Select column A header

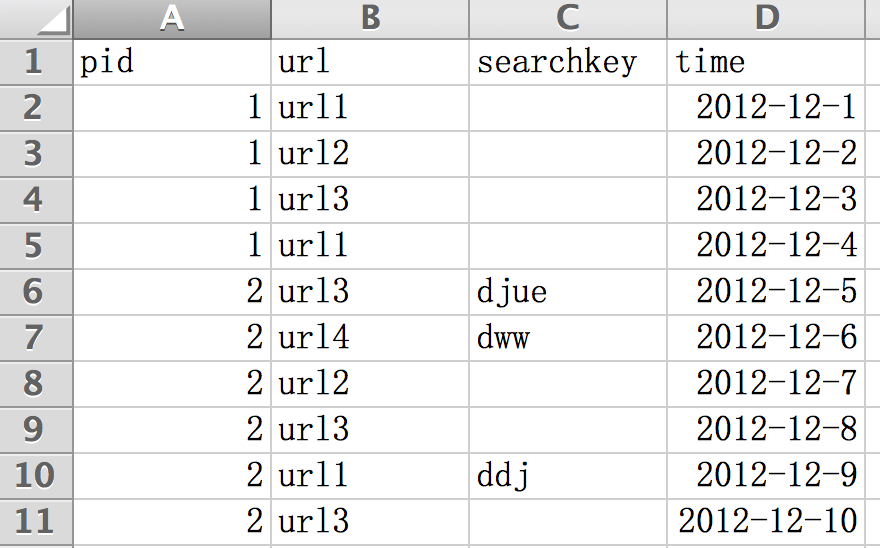click(172, 19)
